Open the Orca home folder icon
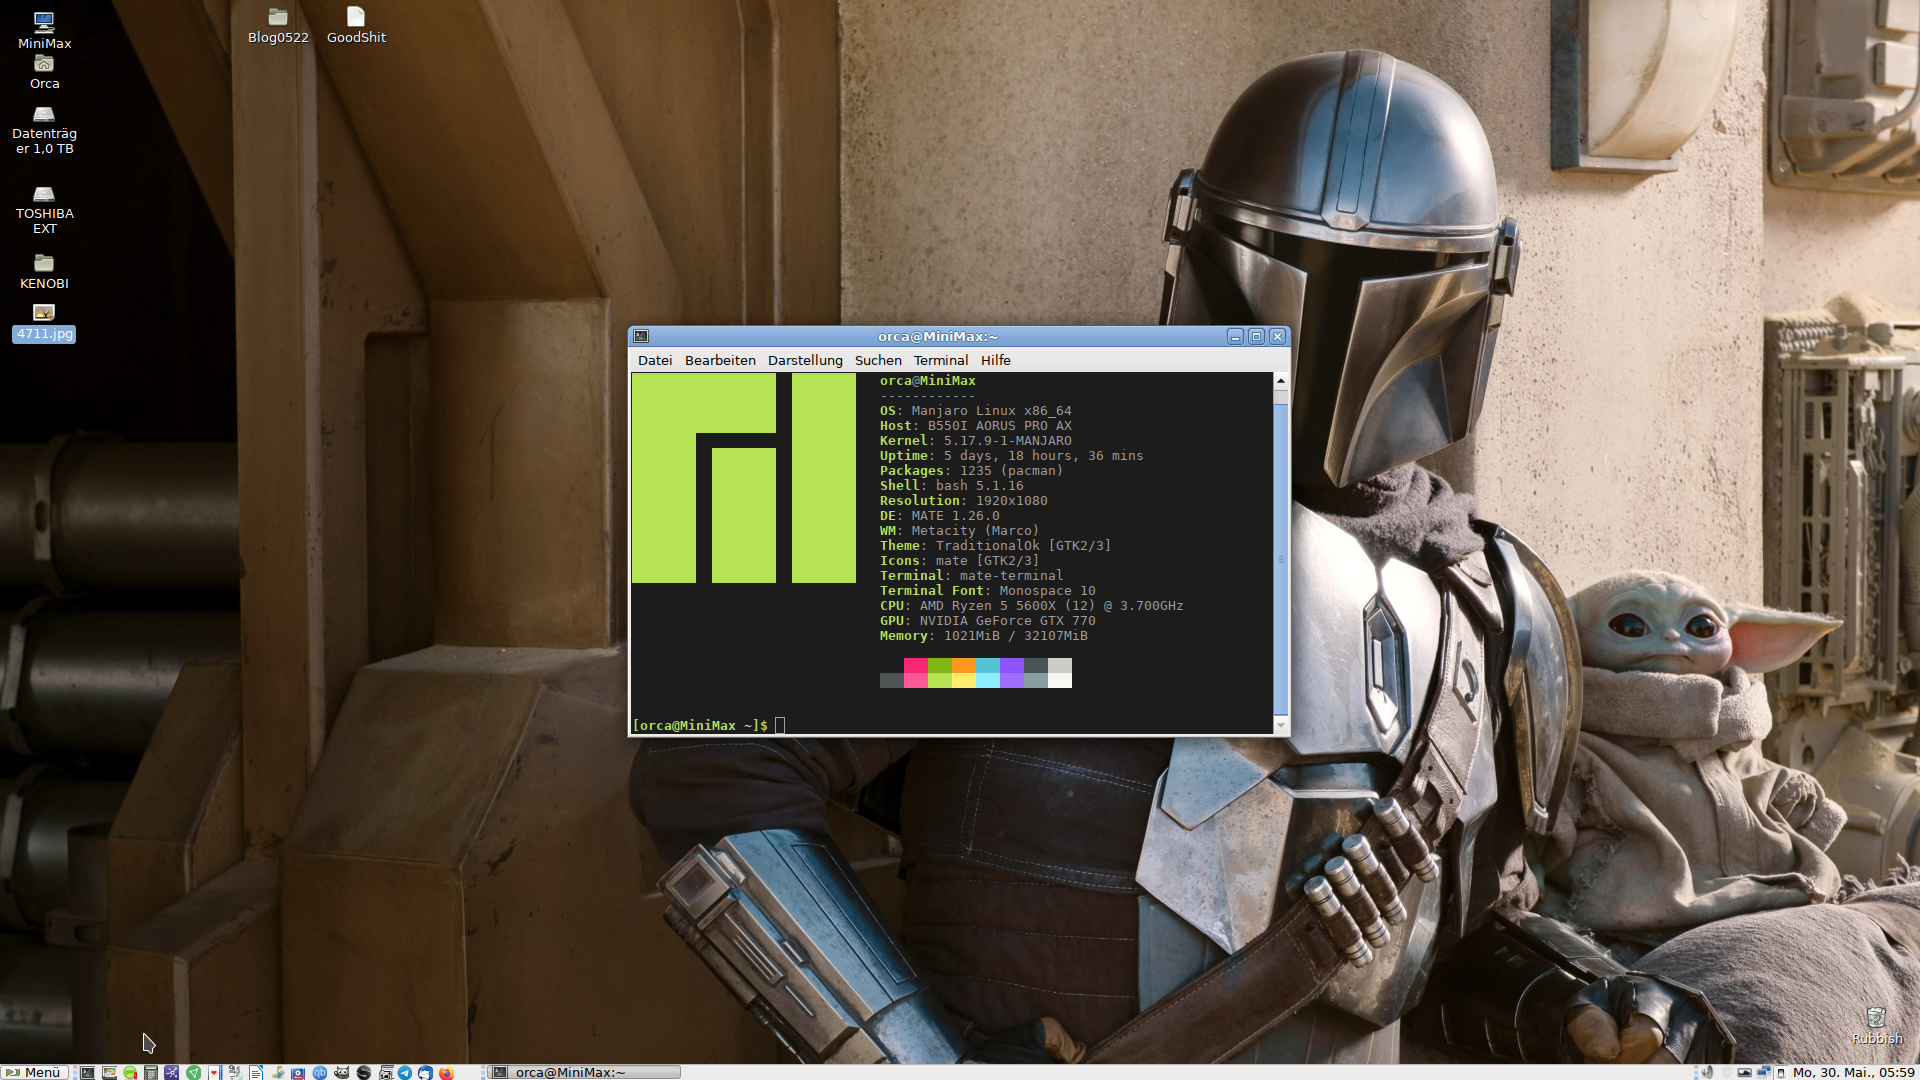Image resolution: width=1920 pixels, height=1080 pixels. click(44, 72)
